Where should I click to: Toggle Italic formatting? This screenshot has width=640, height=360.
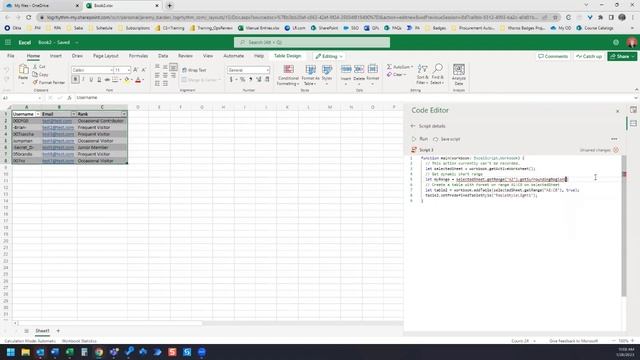click(x=83, y=80)
